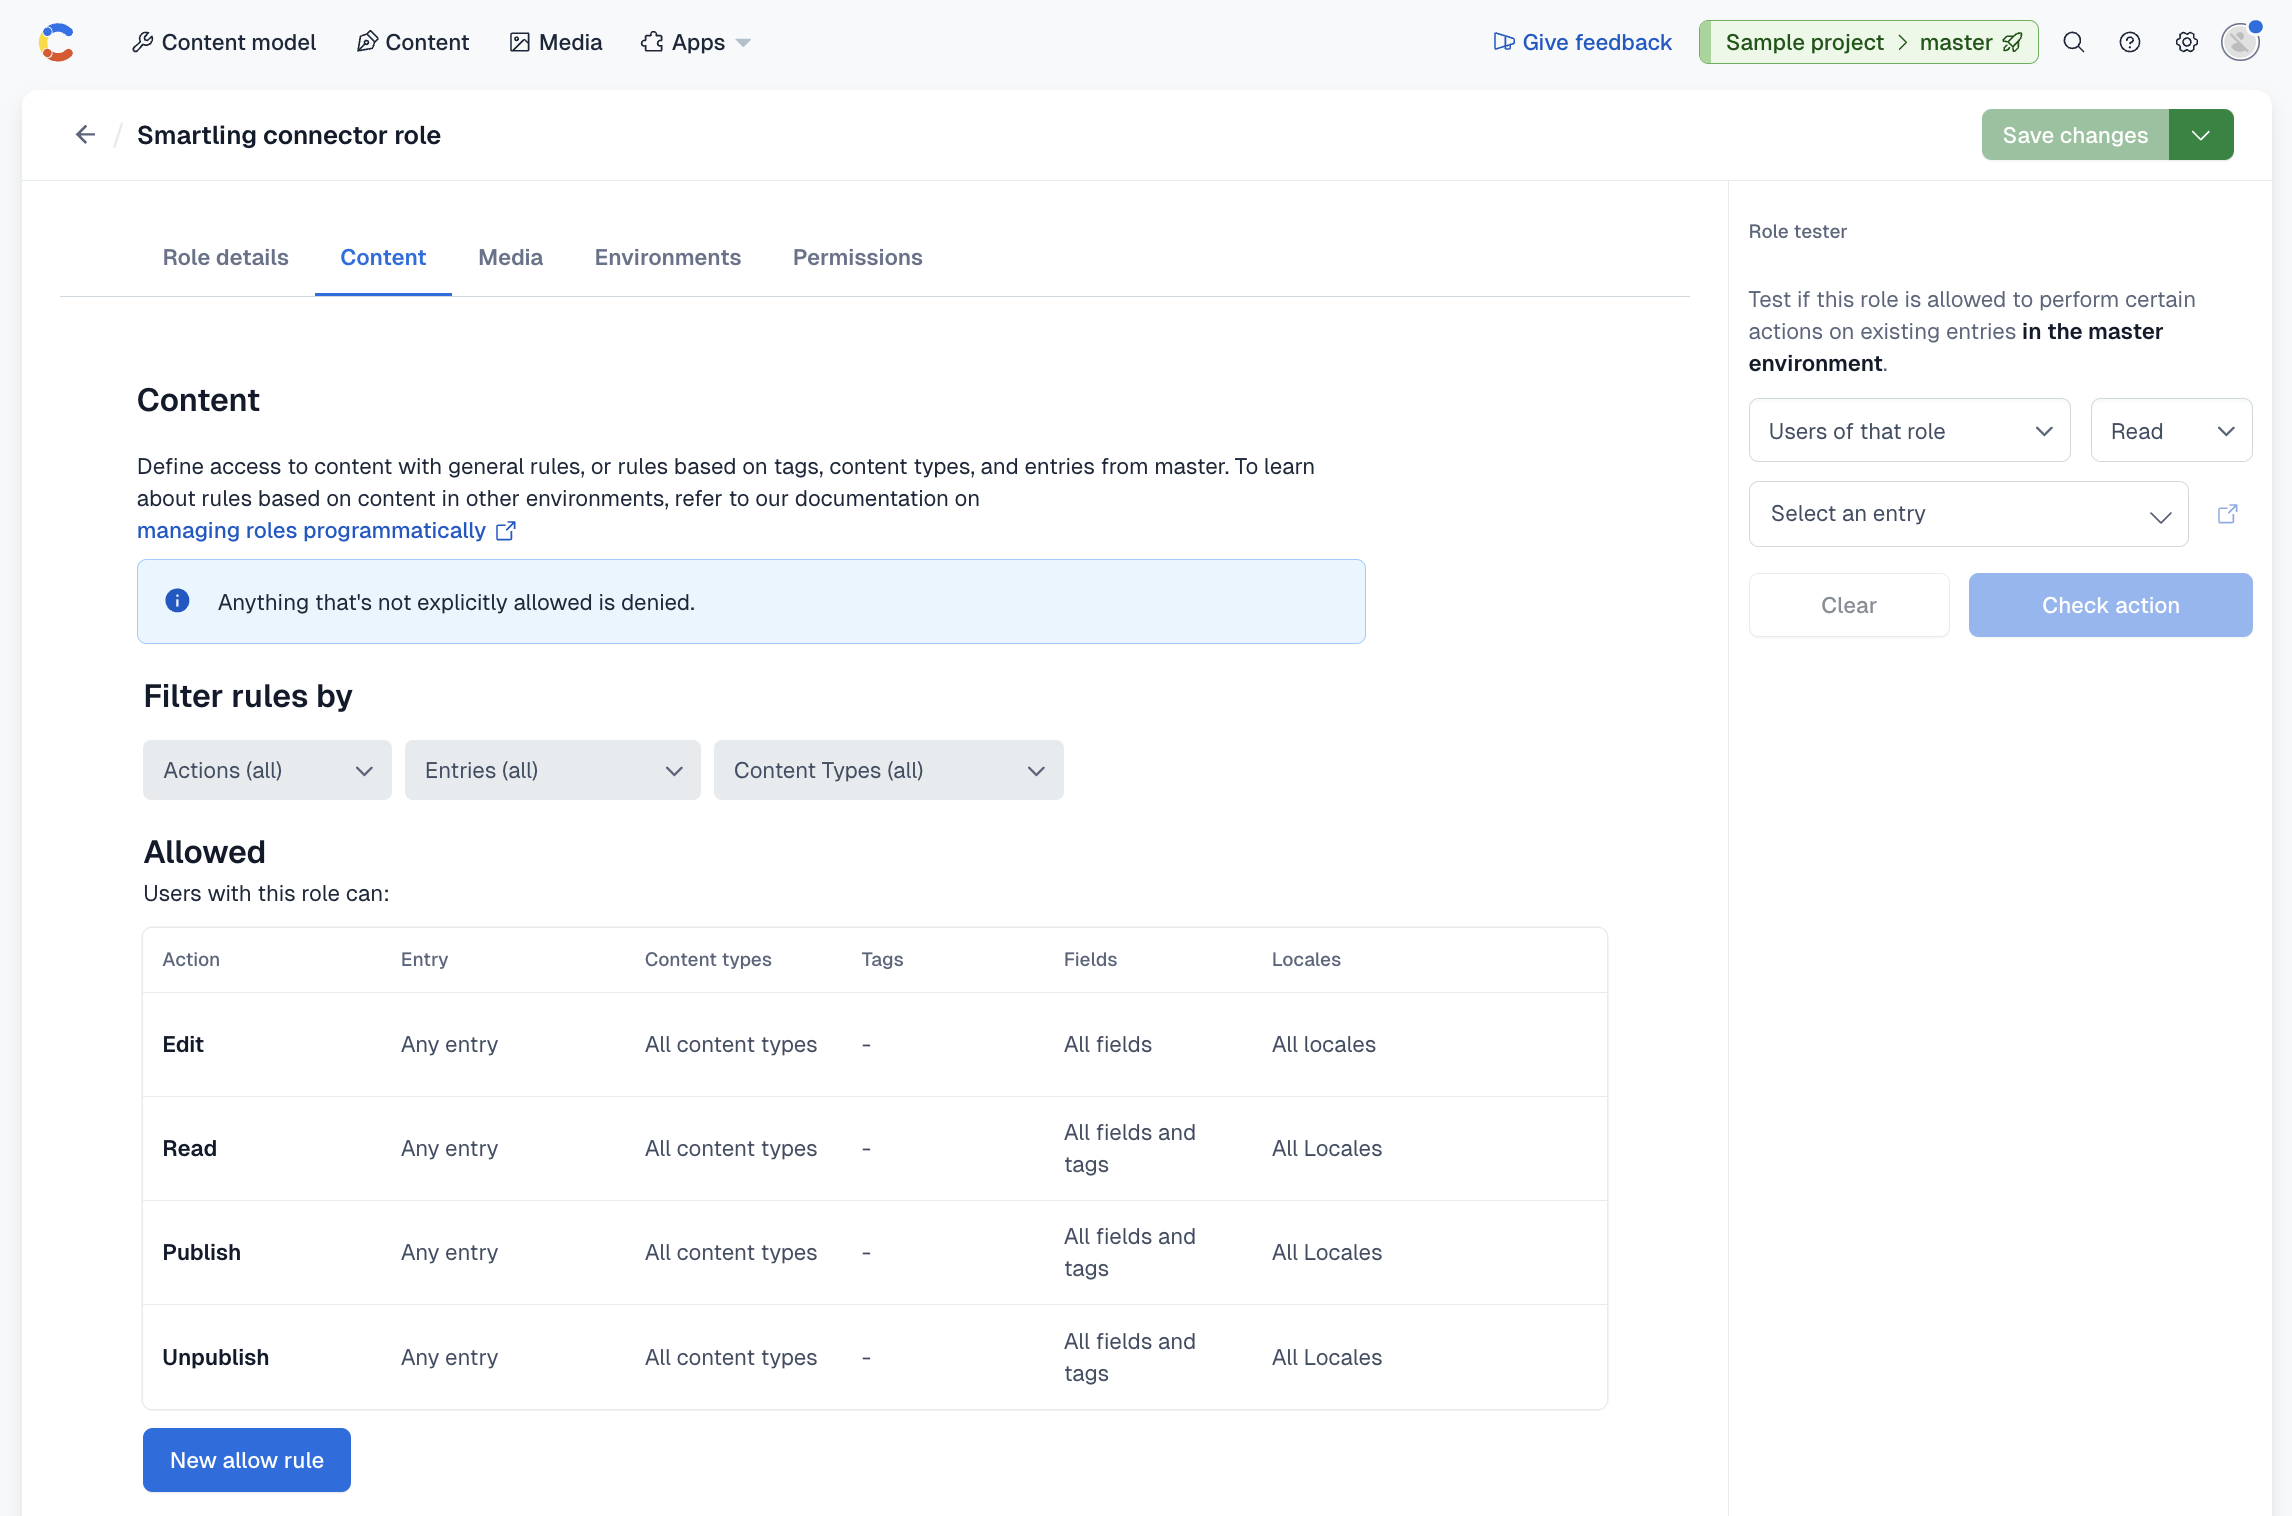Open the user avatar menu
Image resolution: width=2292 pixels, height=1516 pixels.
(x=2240, y=42)
